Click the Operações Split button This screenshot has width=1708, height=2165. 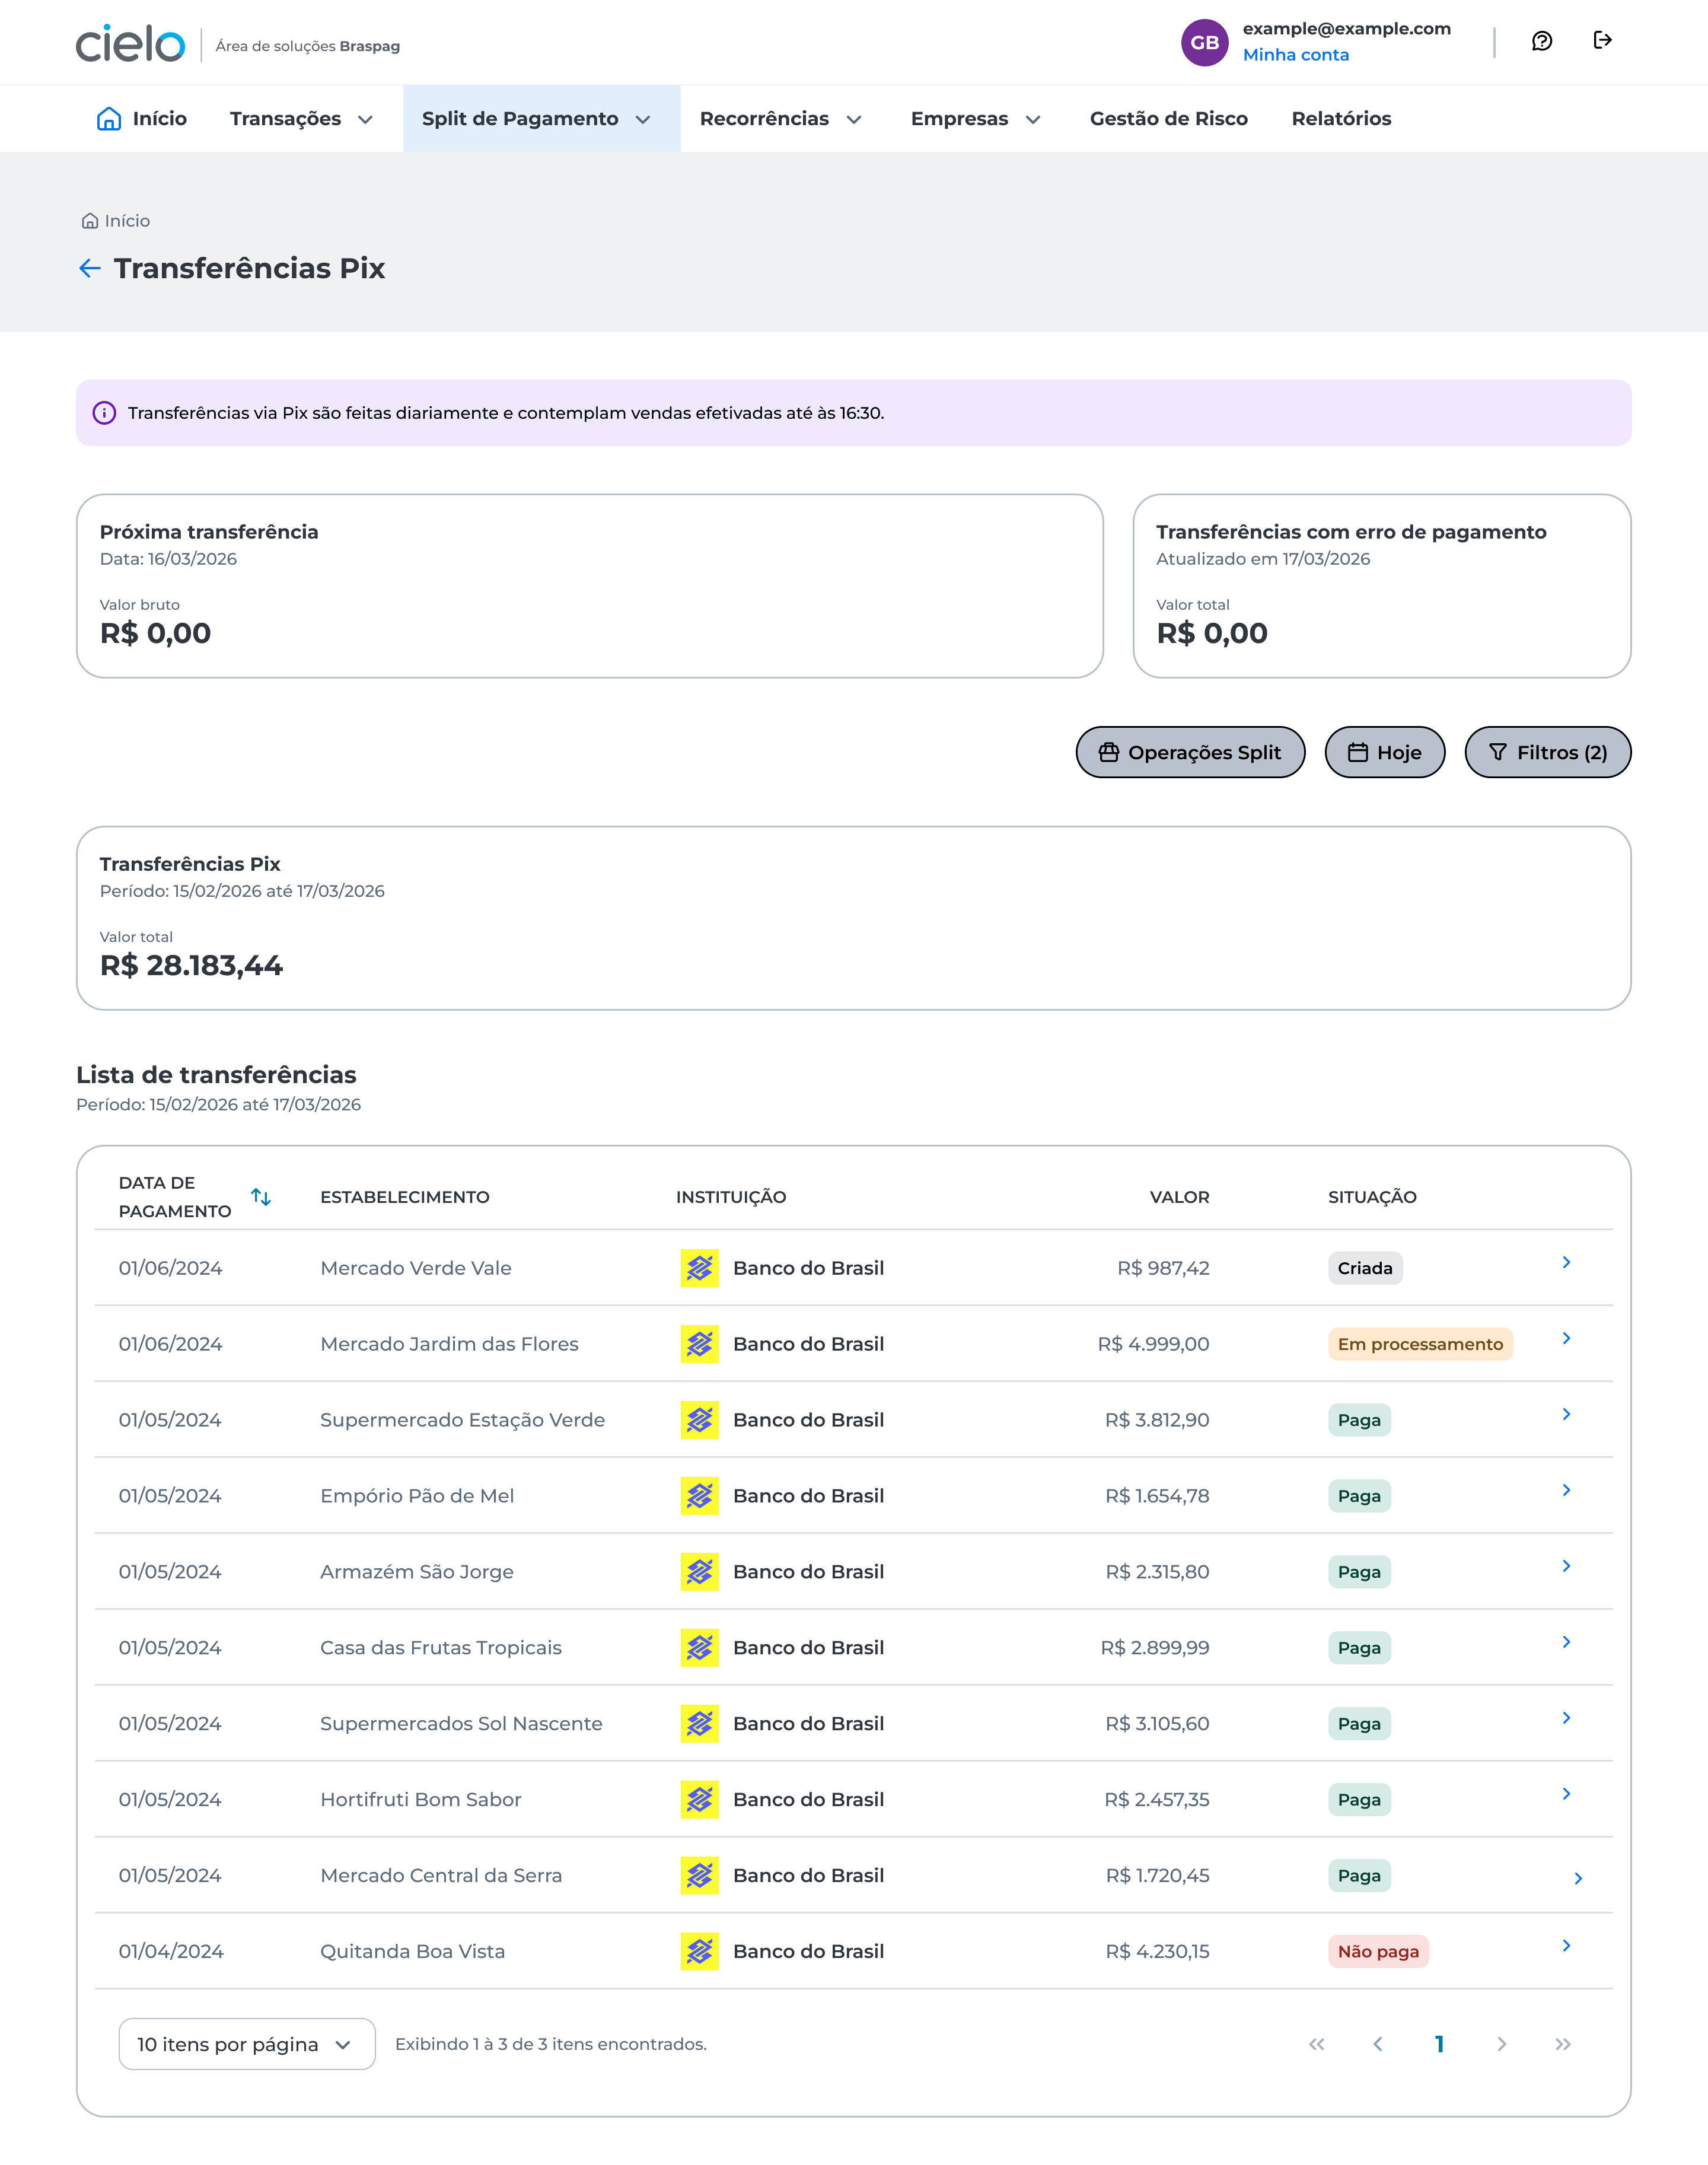(x=1190, y=752)
